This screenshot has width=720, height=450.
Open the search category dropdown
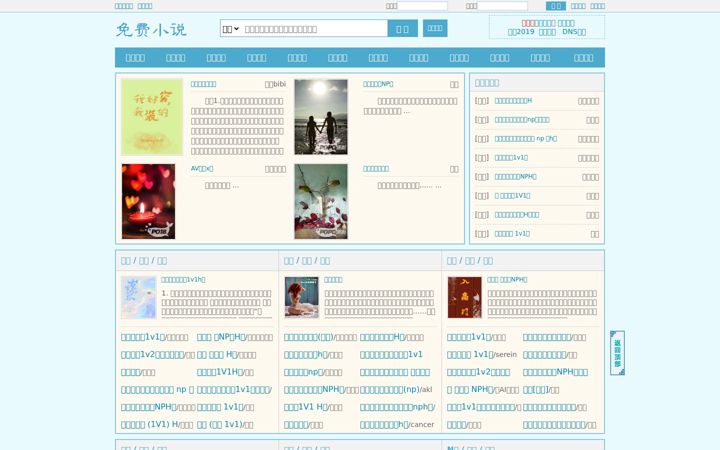(x=231, y=29)
